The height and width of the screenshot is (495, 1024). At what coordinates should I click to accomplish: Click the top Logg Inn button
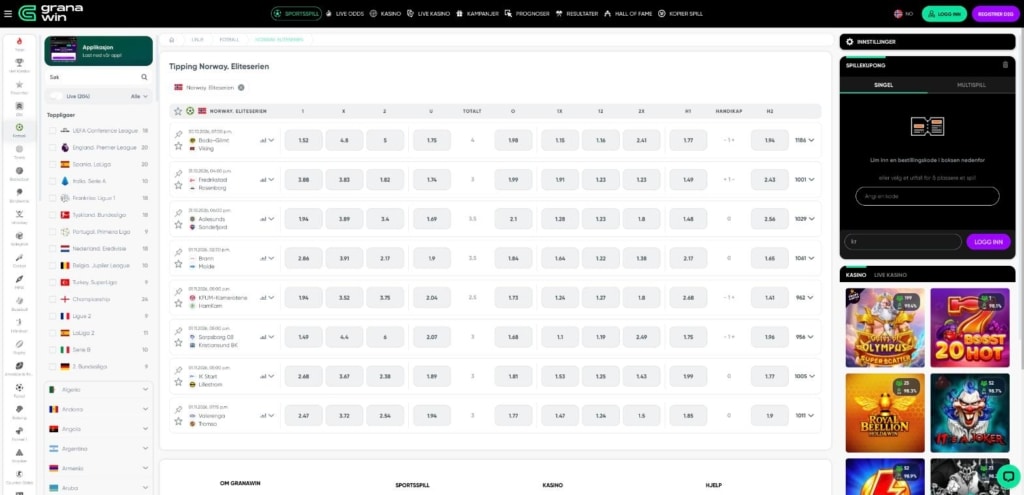(x=944, y=14)
